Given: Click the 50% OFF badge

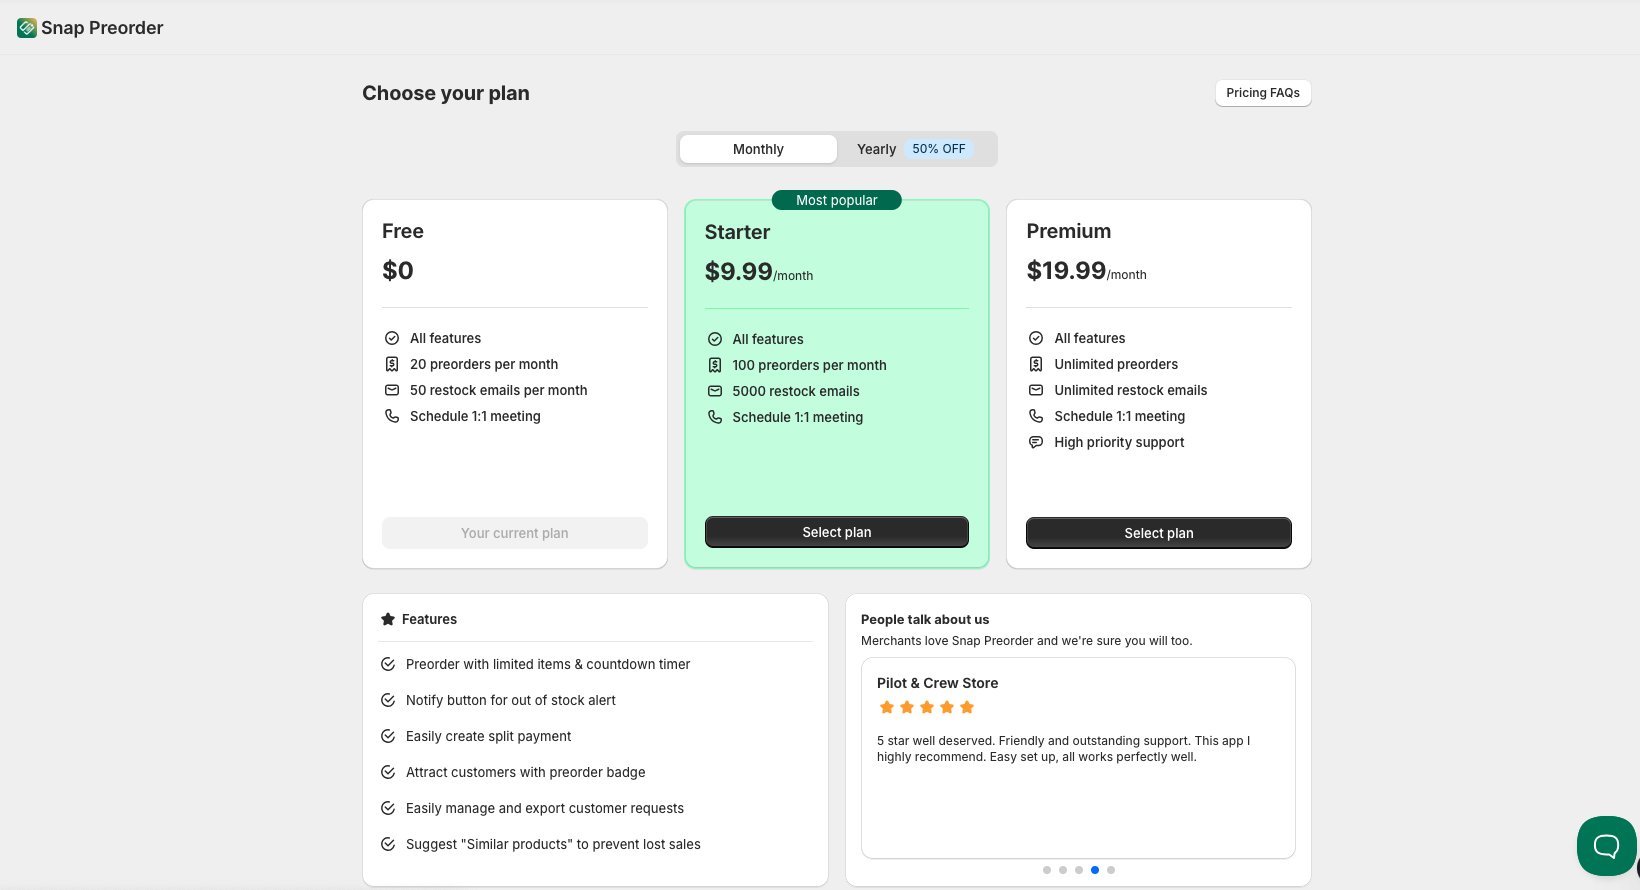Looking at the screenshot, I should coord(938,149).
